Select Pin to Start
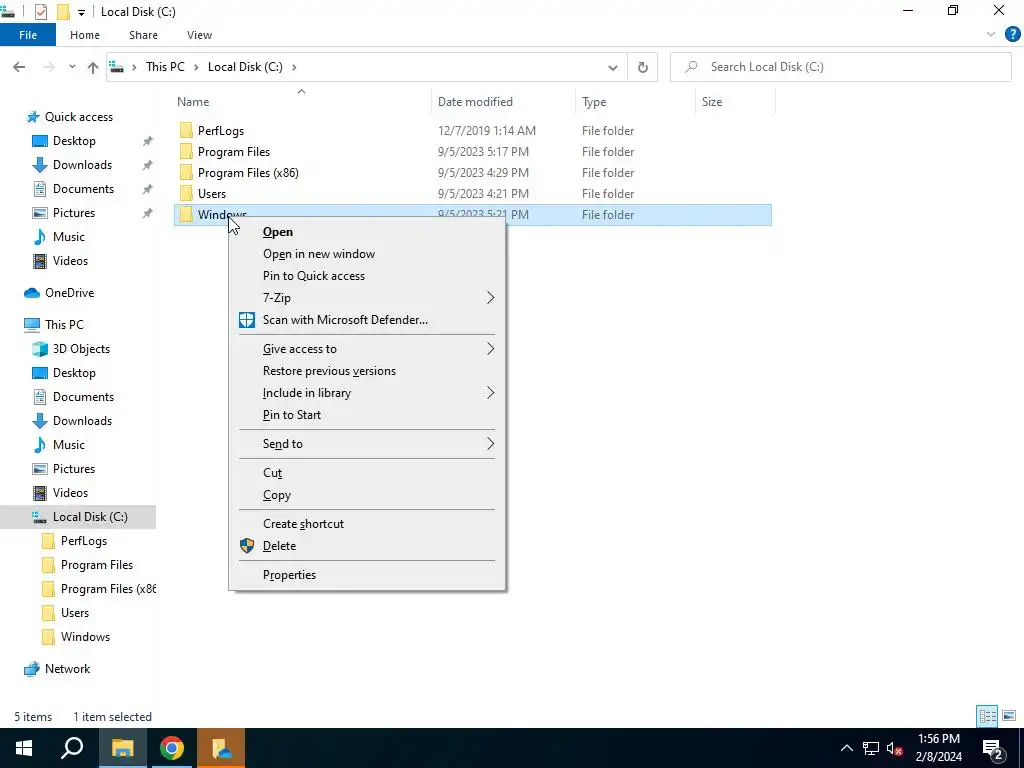Viewport: 1024px width, 768px height. [367, 415]
